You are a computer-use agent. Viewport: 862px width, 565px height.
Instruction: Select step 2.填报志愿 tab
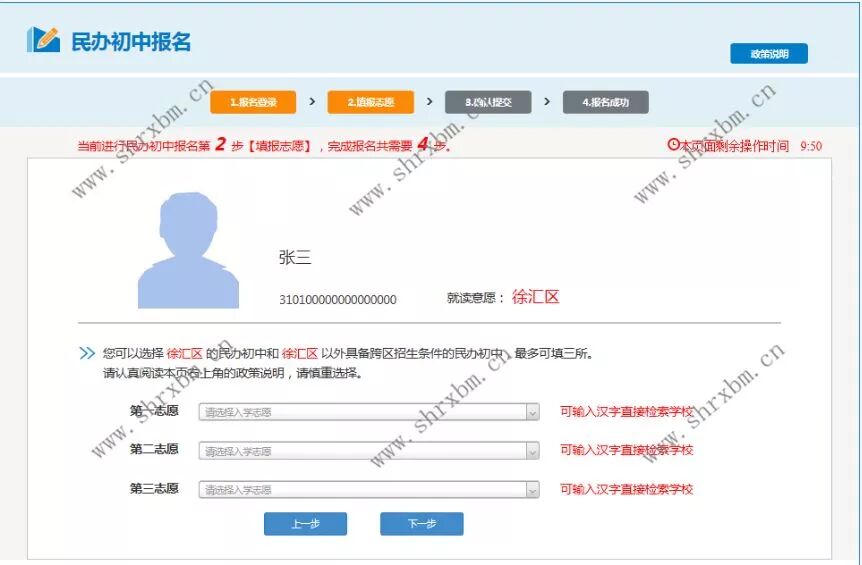tap(371, 102)
